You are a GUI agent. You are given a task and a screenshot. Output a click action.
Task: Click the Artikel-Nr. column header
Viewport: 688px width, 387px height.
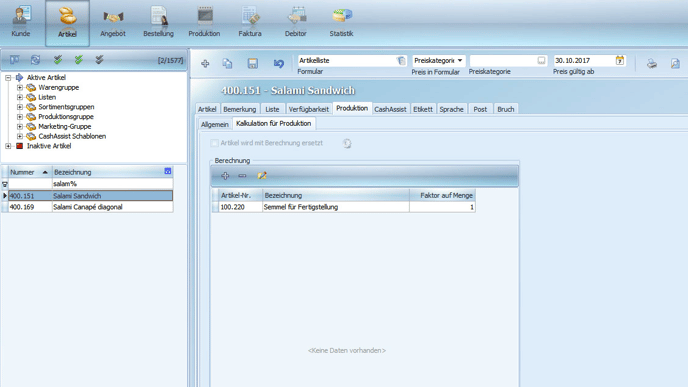point(240,196)
